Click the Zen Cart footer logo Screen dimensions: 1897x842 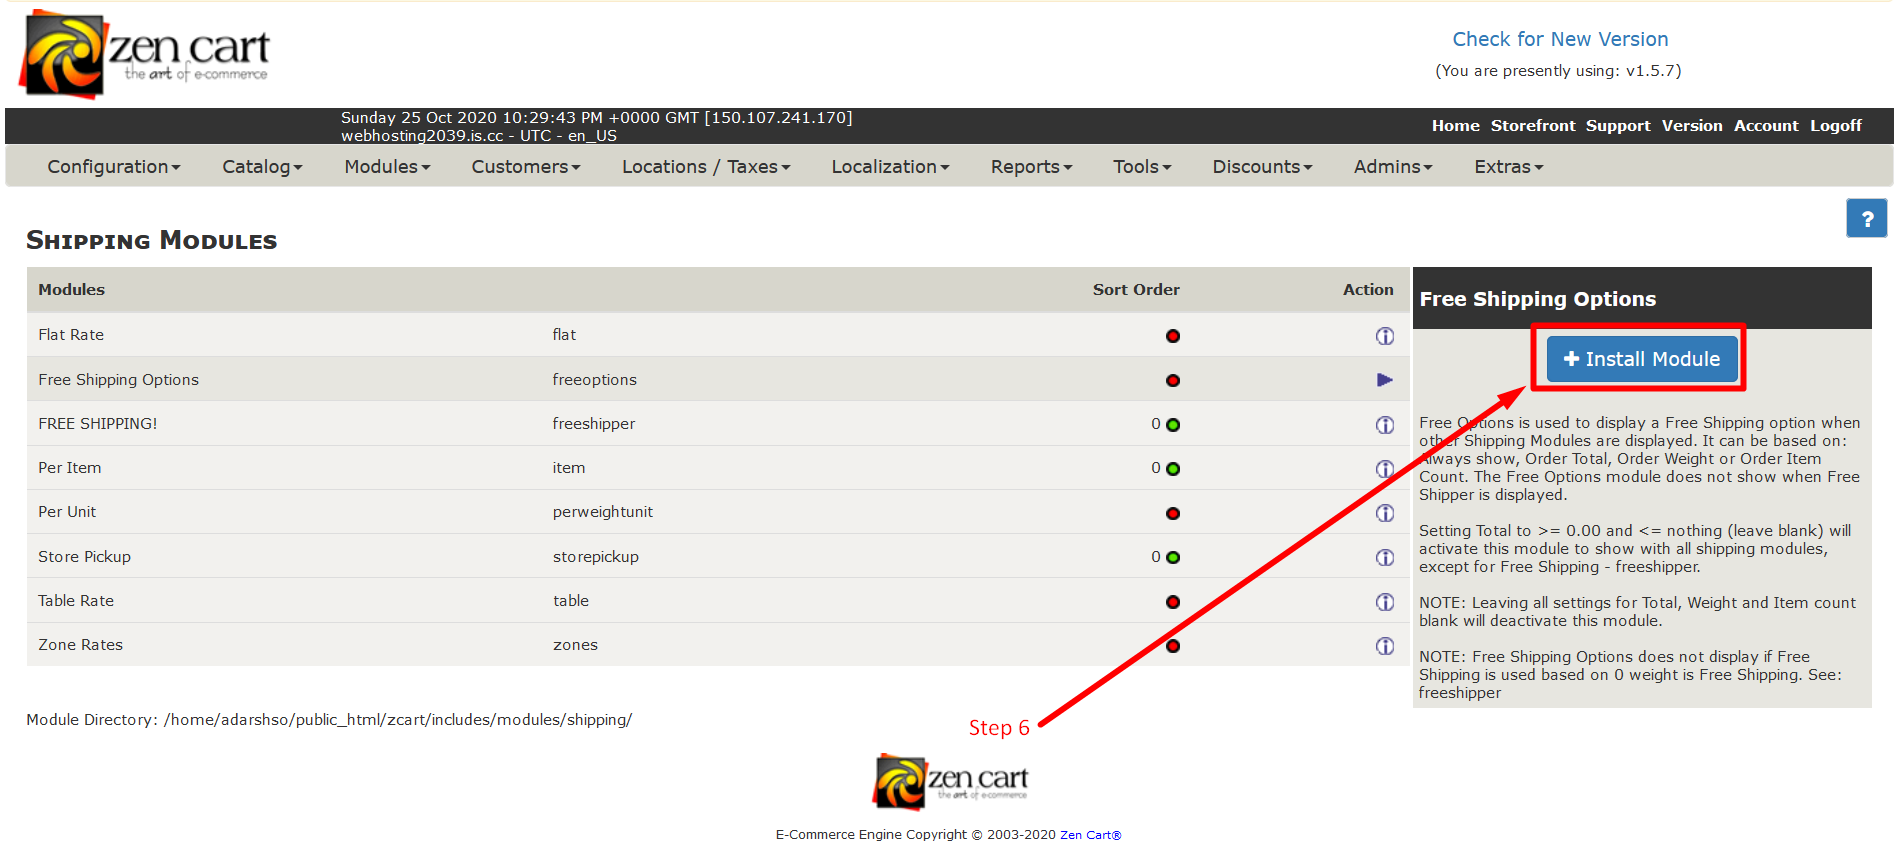coord(950,781)
